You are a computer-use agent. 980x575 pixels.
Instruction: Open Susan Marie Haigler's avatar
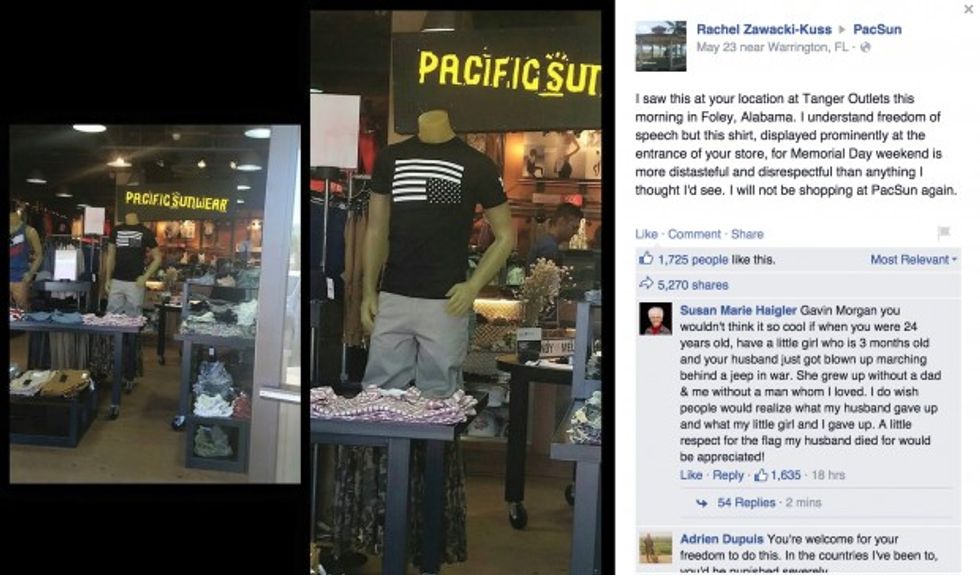656,319
